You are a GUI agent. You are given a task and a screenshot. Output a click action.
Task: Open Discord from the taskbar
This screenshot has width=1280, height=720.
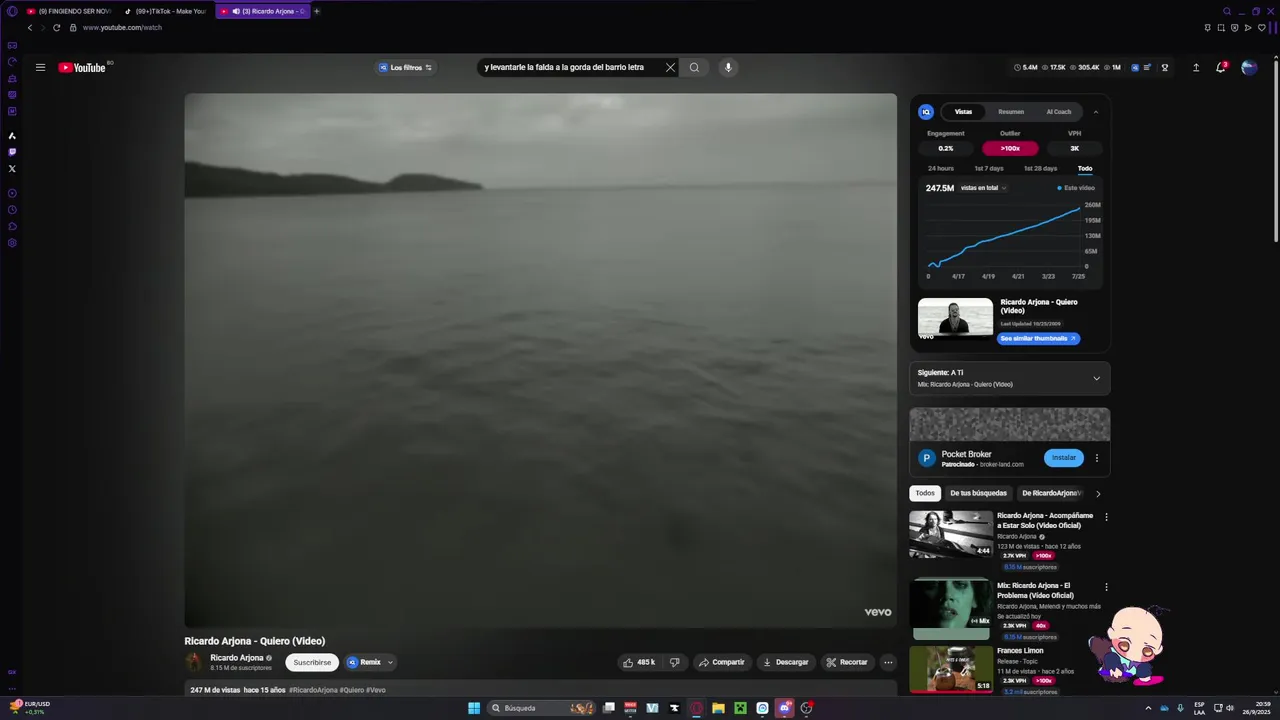pyautogui.click(x=784, y=708)
